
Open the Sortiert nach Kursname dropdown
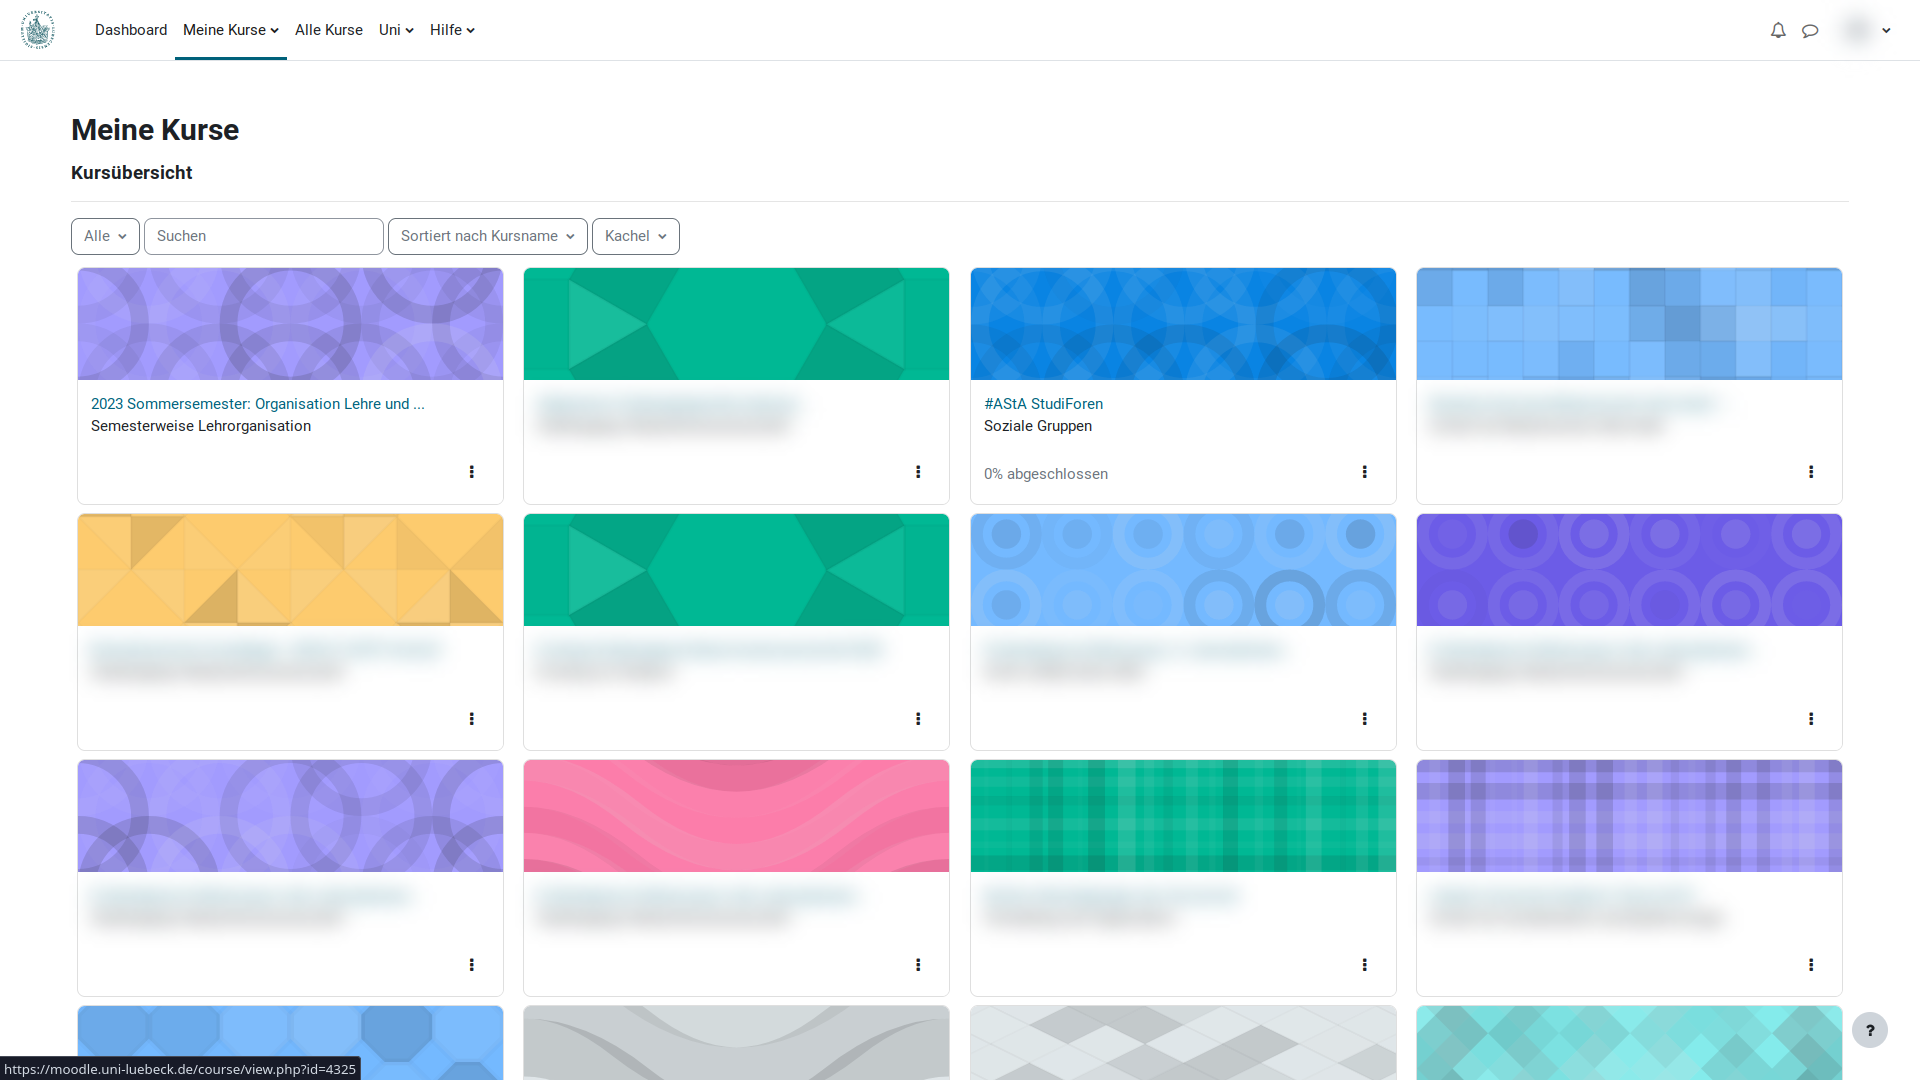click(x=487, y=236)
